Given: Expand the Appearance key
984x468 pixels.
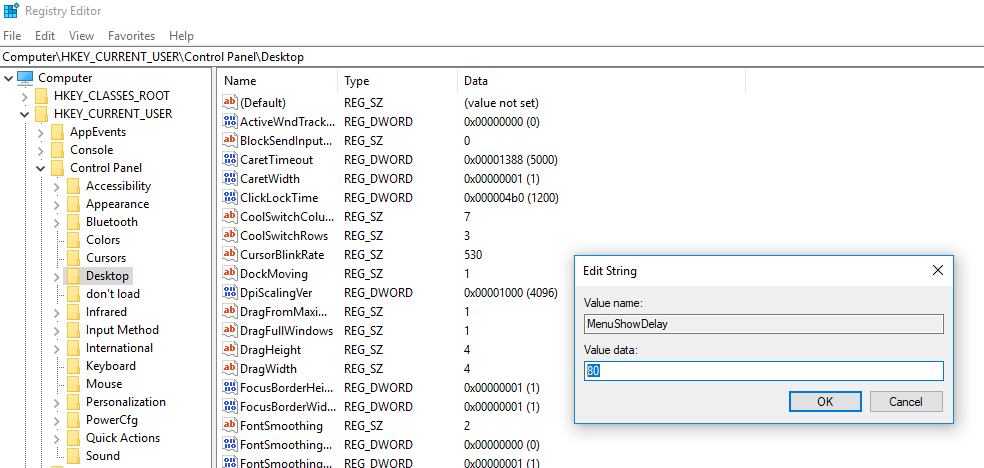Looking at the screenshot, I should coord(56,205).
